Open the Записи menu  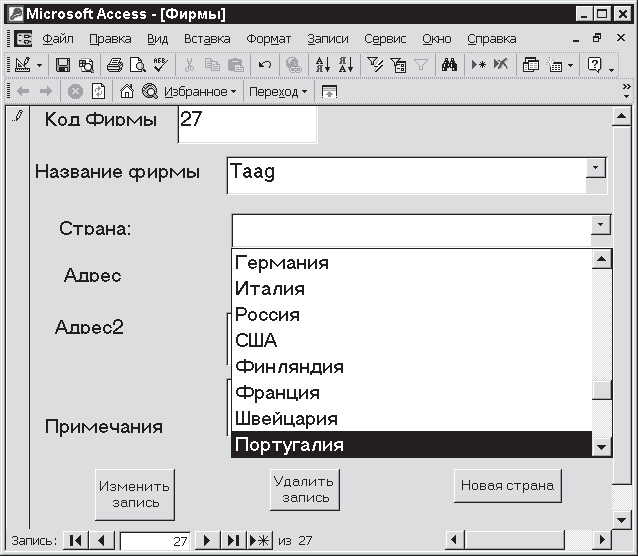click(328, 39)
